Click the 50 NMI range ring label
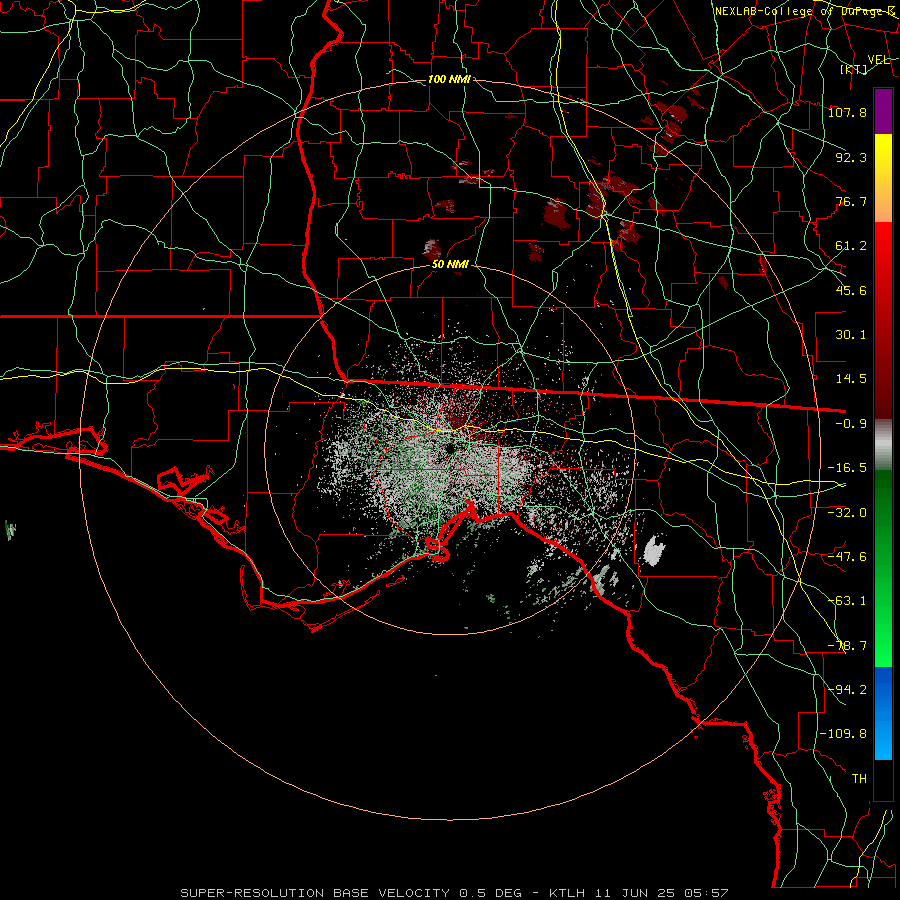This screenshot has height=900, width=900. coord(451,264)
